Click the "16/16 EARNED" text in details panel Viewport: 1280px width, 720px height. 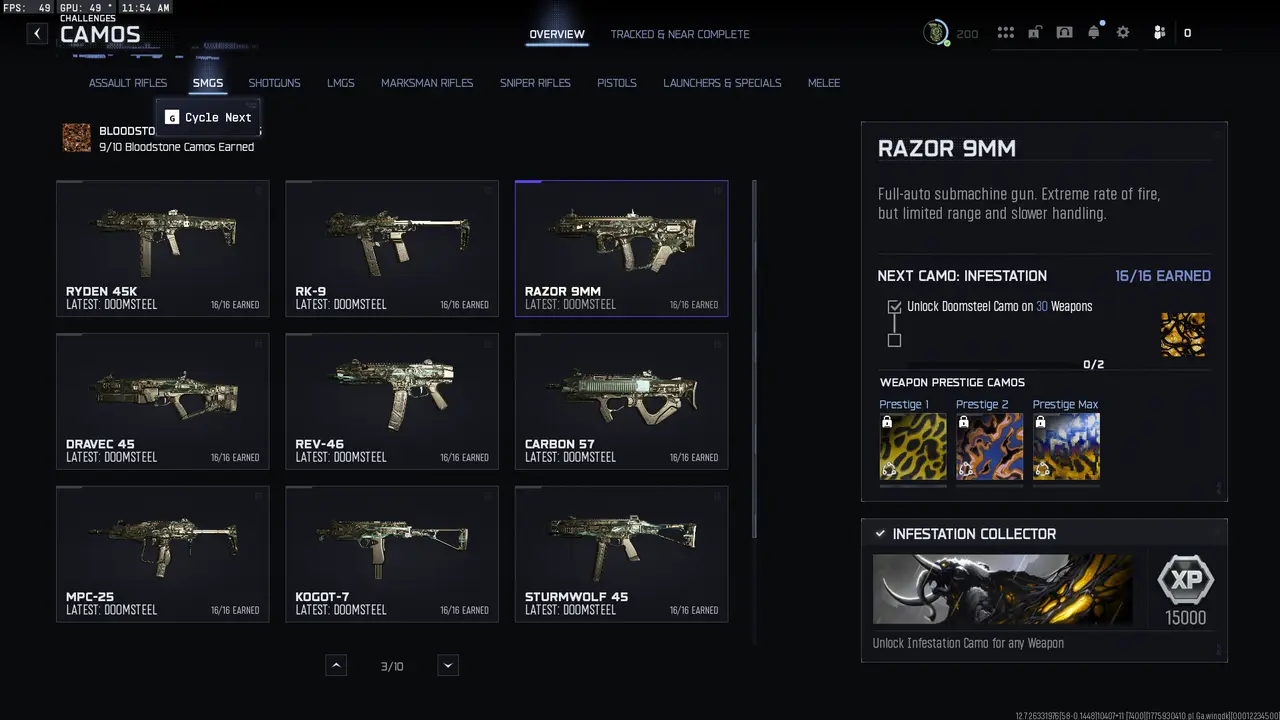coord(1163,276)
